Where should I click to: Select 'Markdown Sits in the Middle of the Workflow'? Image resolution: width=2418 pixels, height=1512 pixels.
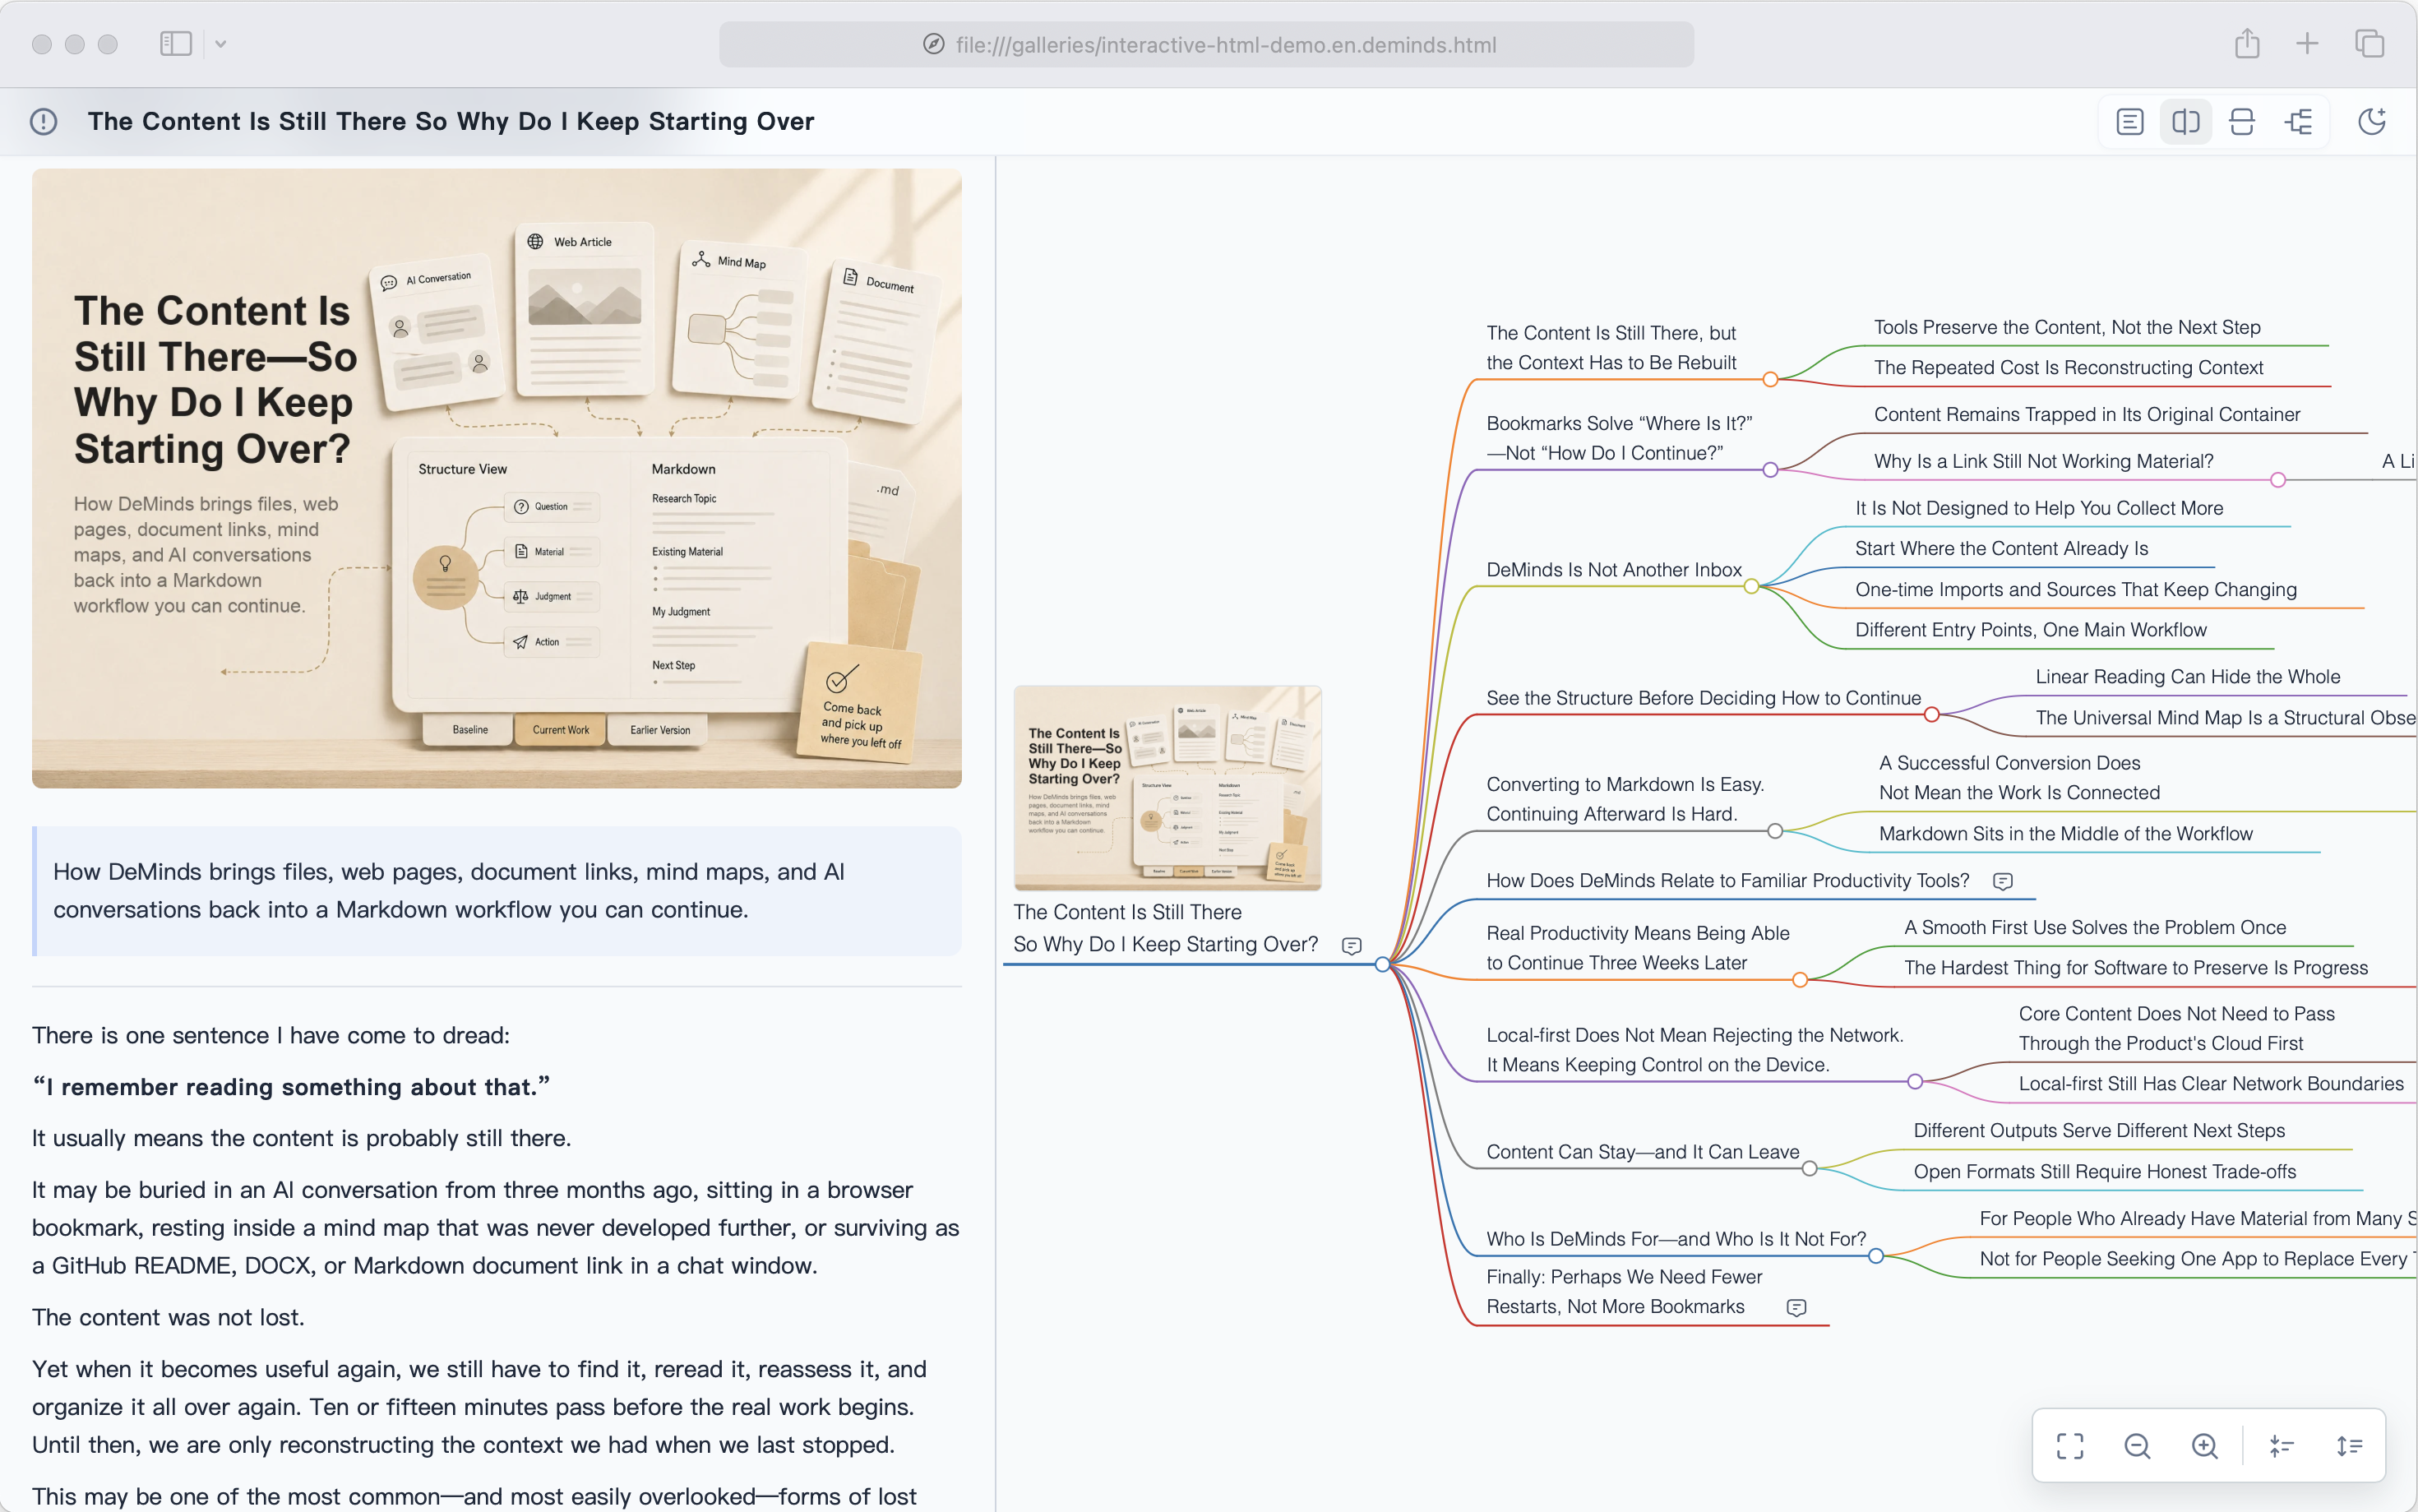tap(2065, 833)
